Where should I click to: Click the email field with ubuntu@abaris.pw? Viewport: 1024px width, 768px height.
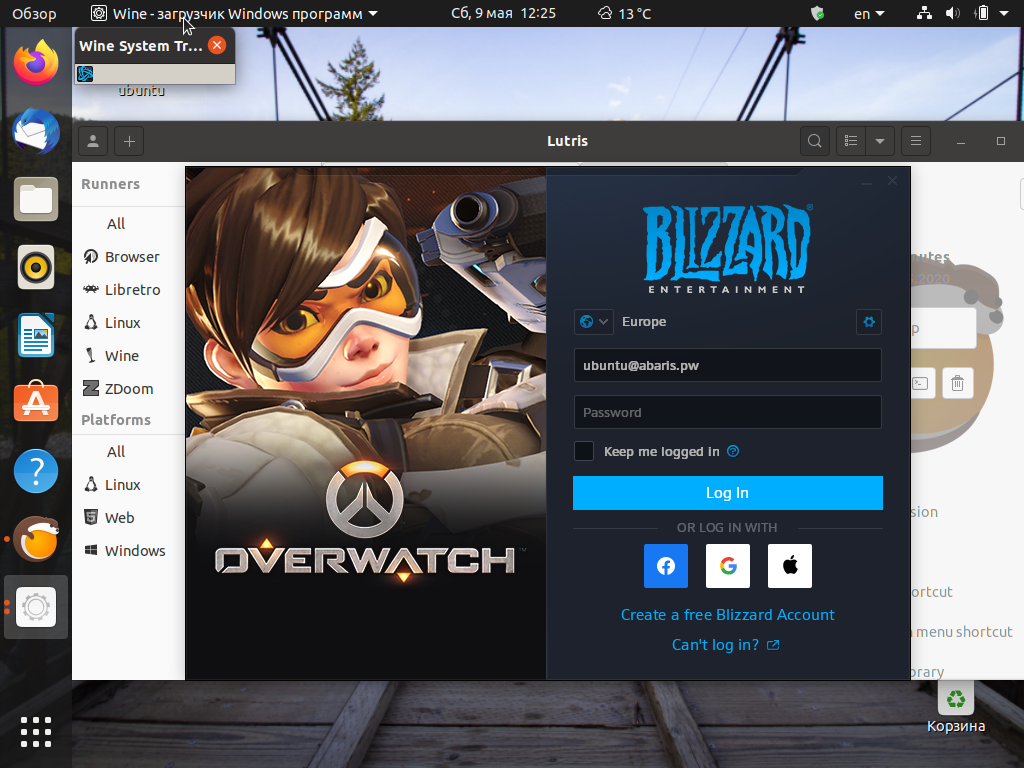[728, 365]
